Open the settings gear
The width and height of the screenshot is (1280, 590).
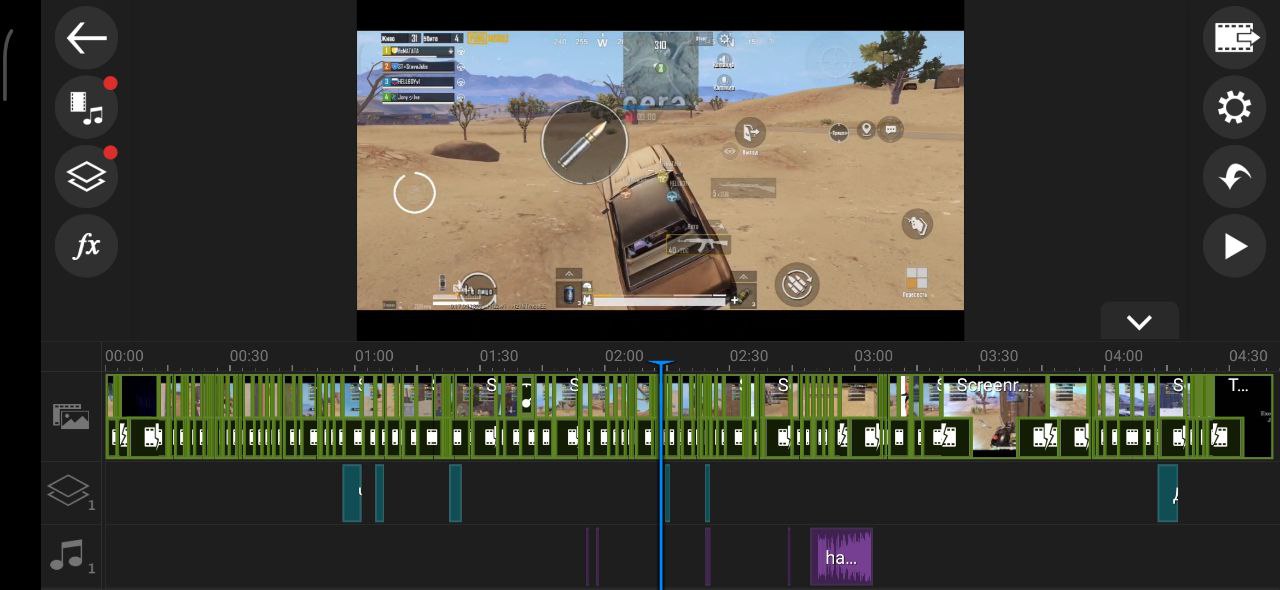(1235, 107)
